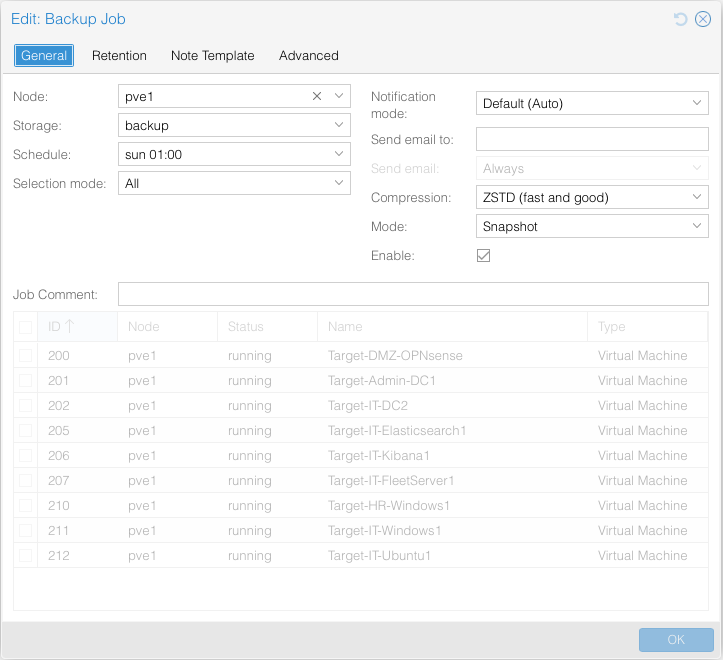The image size is (723, 660).
Task: Expand the Schedule dropdown
Action: (x=339, y=154)
